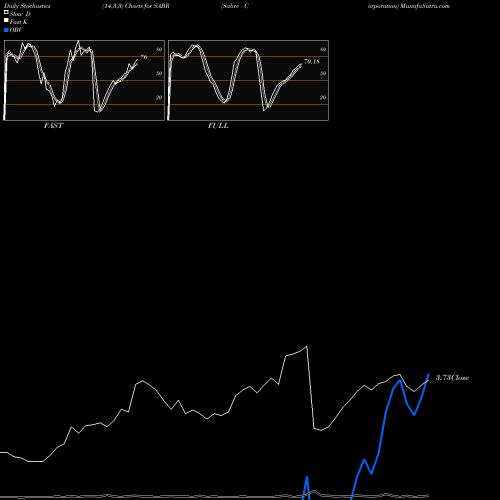The height and width of the screenshot is (500, 500).
Task: Click the 76 value on FAST chart
Action: (144, 57)
